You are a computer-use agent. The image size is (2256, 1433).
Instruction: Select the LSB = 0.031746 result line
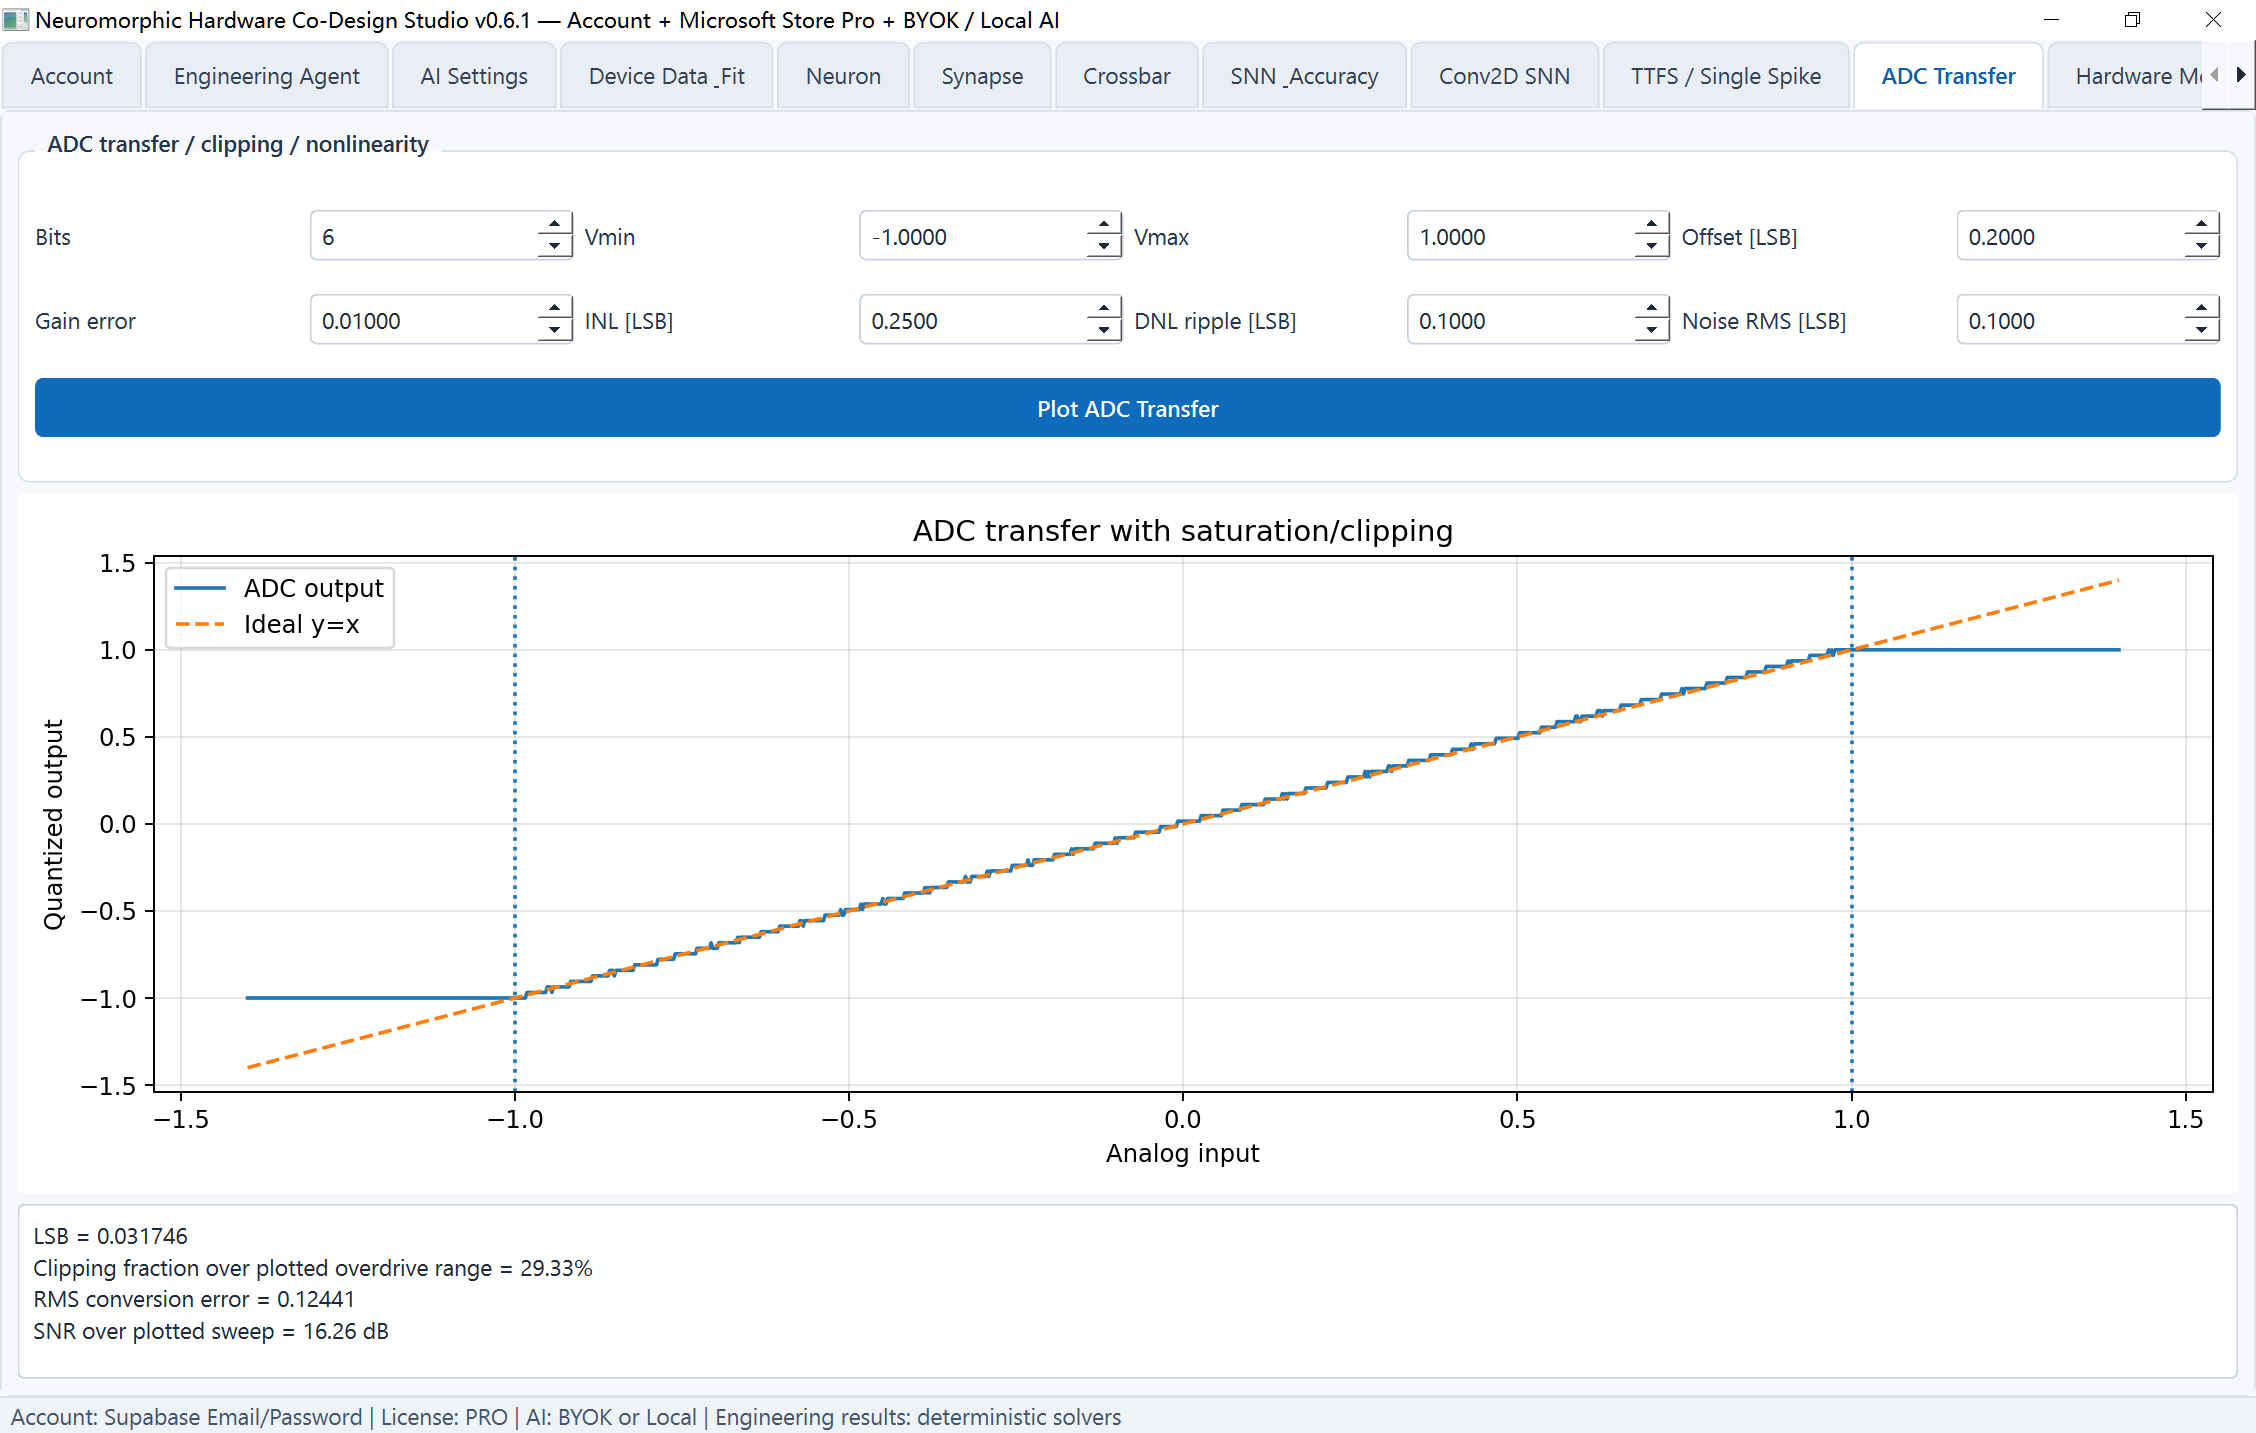tap(110, 1236)
